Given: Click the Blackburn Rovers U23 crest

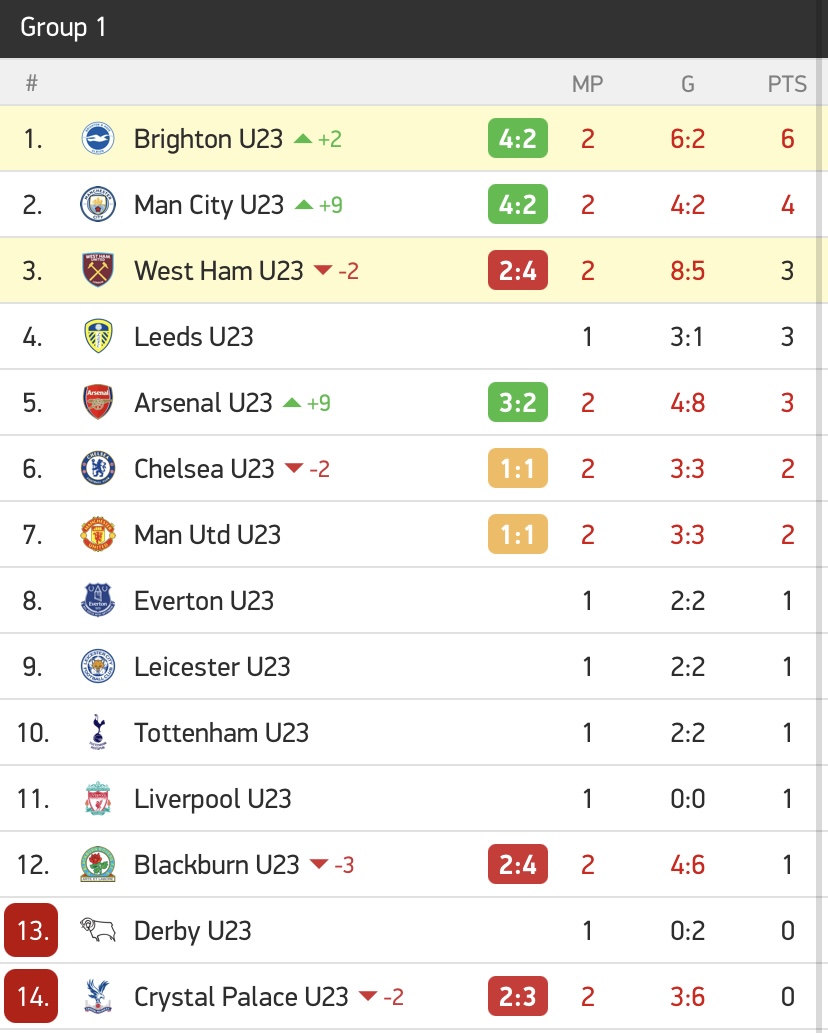Looking at the screenshot, I should click(98, 864).
